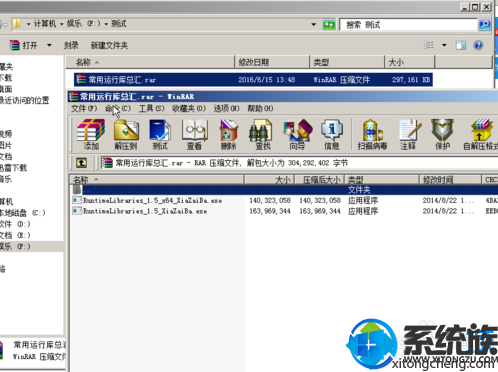Select 娱乐 (F:) drive in the sidebar

15,246
